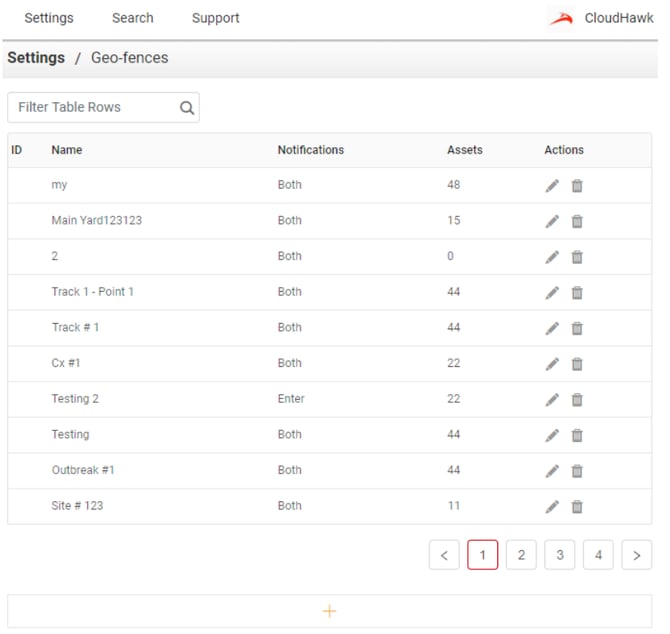Delete the 'Track # 1' geo-fence
Screen dimensions: 670x634
[x=577, y=328]
